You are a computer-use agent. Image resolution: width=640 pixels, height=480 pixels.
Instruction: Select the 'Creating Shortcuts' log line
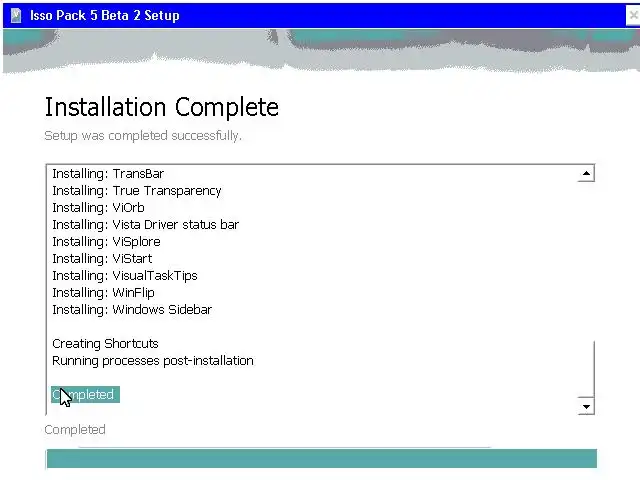pyautogui.click(x=105, y=344)
